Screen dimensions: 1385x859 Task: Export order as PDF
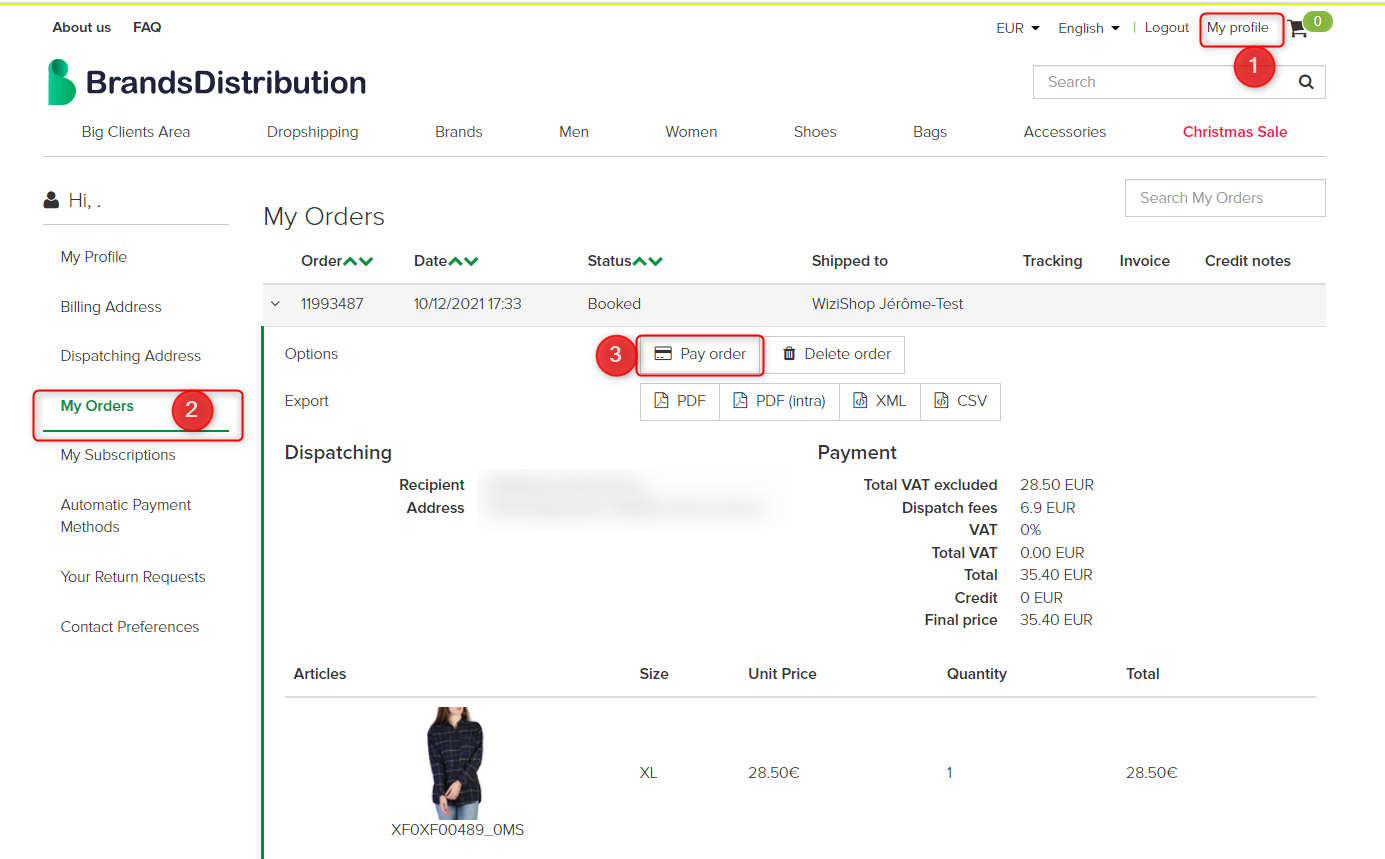pyautogui.click(x=680, y=401)
